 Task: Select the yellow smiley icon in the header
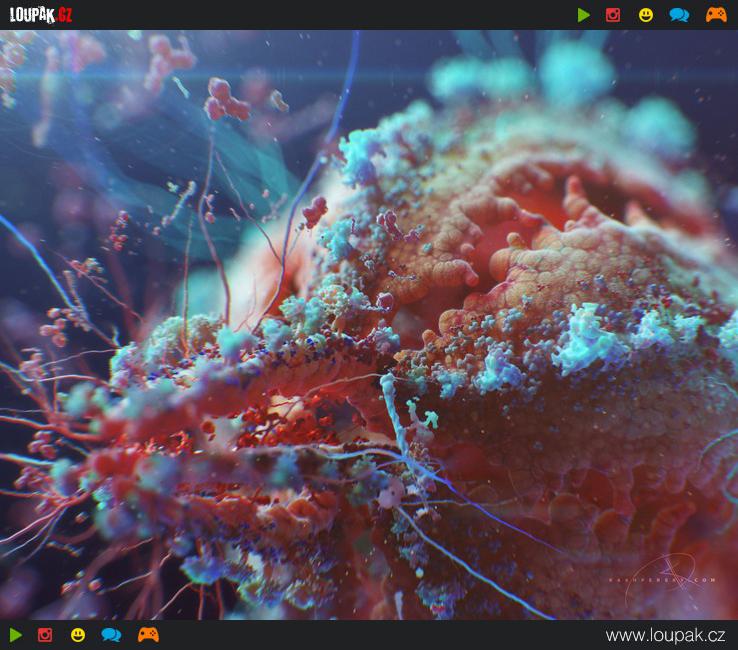pyautogui.click(x=646, y=15)
